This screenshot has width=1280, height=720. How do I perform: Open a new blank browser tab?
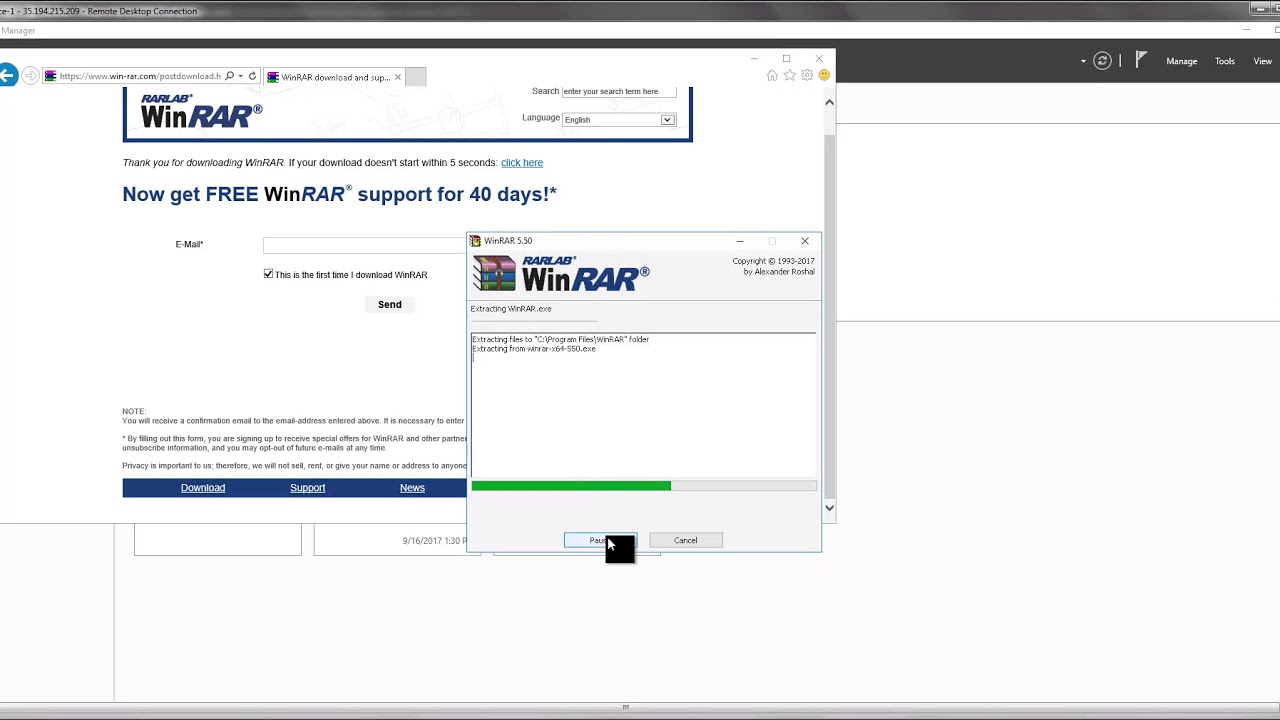(x=416, y=77)
